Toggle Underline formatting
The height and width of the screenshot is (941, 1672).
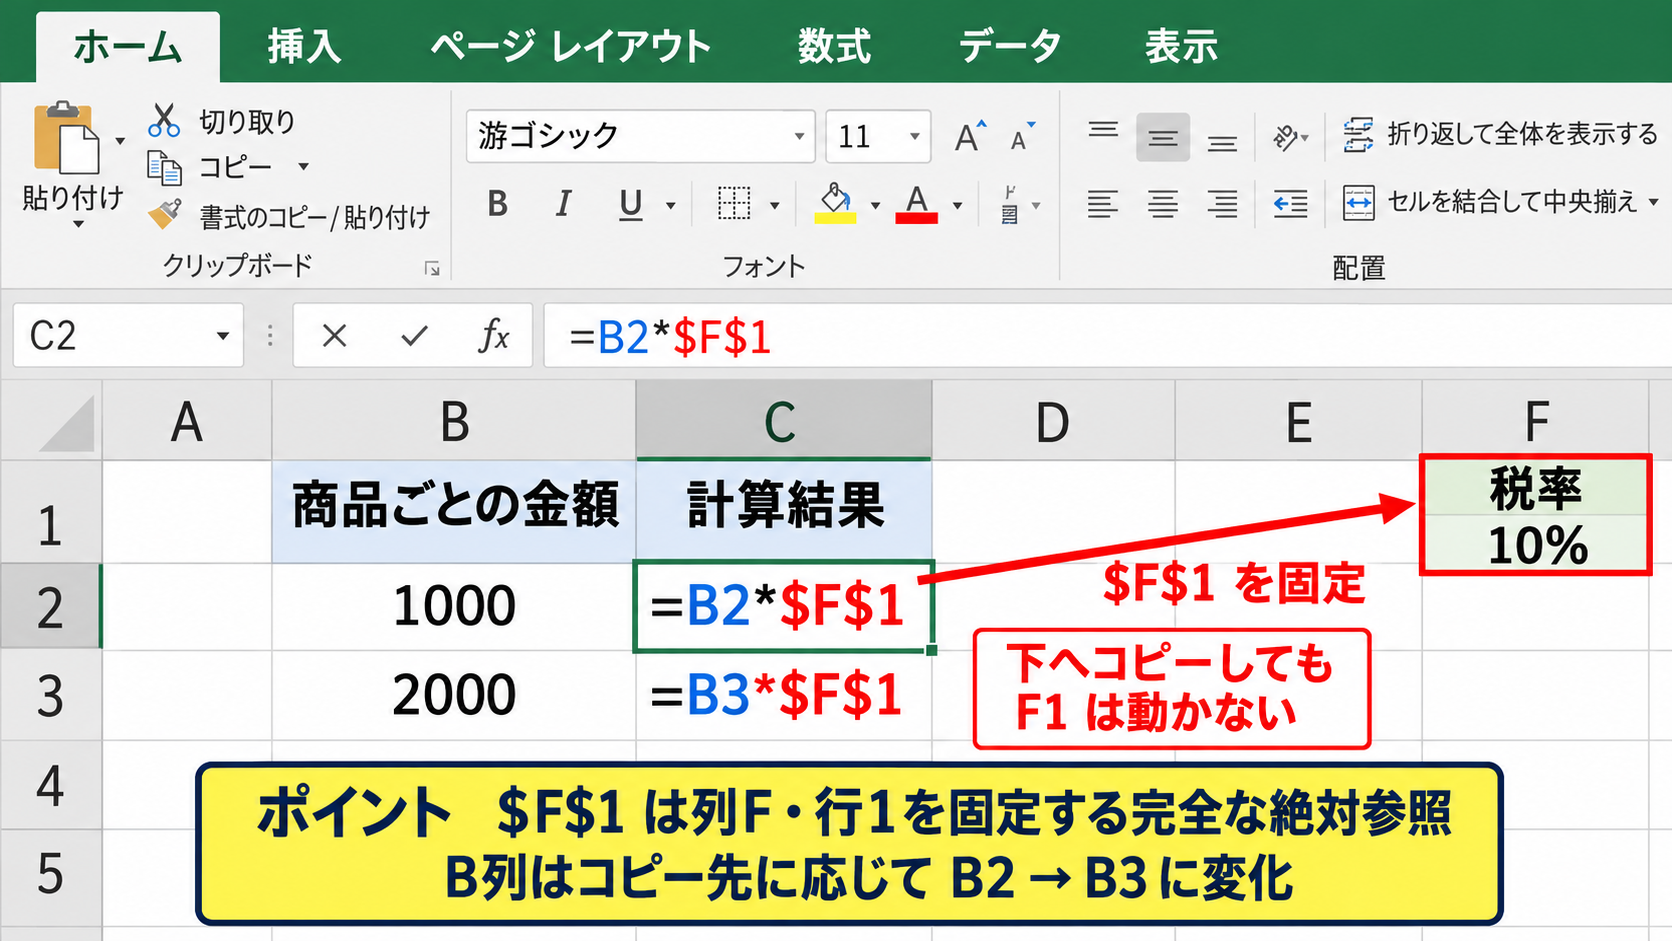coord(630,205)
